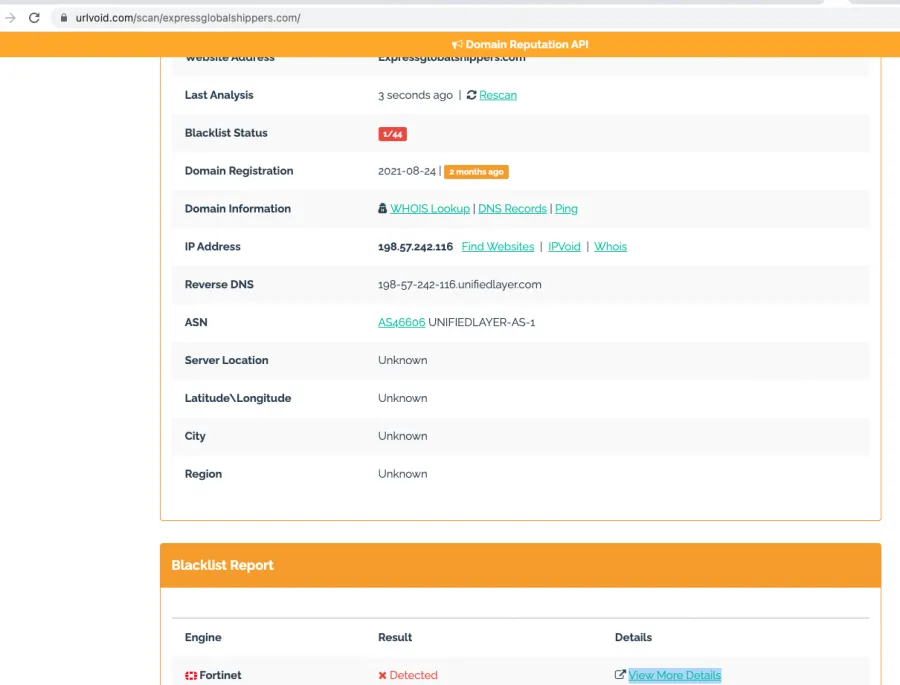Click the Result column header
Image resolution: width=900 pixels, height=685 pixels.
pos(395,637)
